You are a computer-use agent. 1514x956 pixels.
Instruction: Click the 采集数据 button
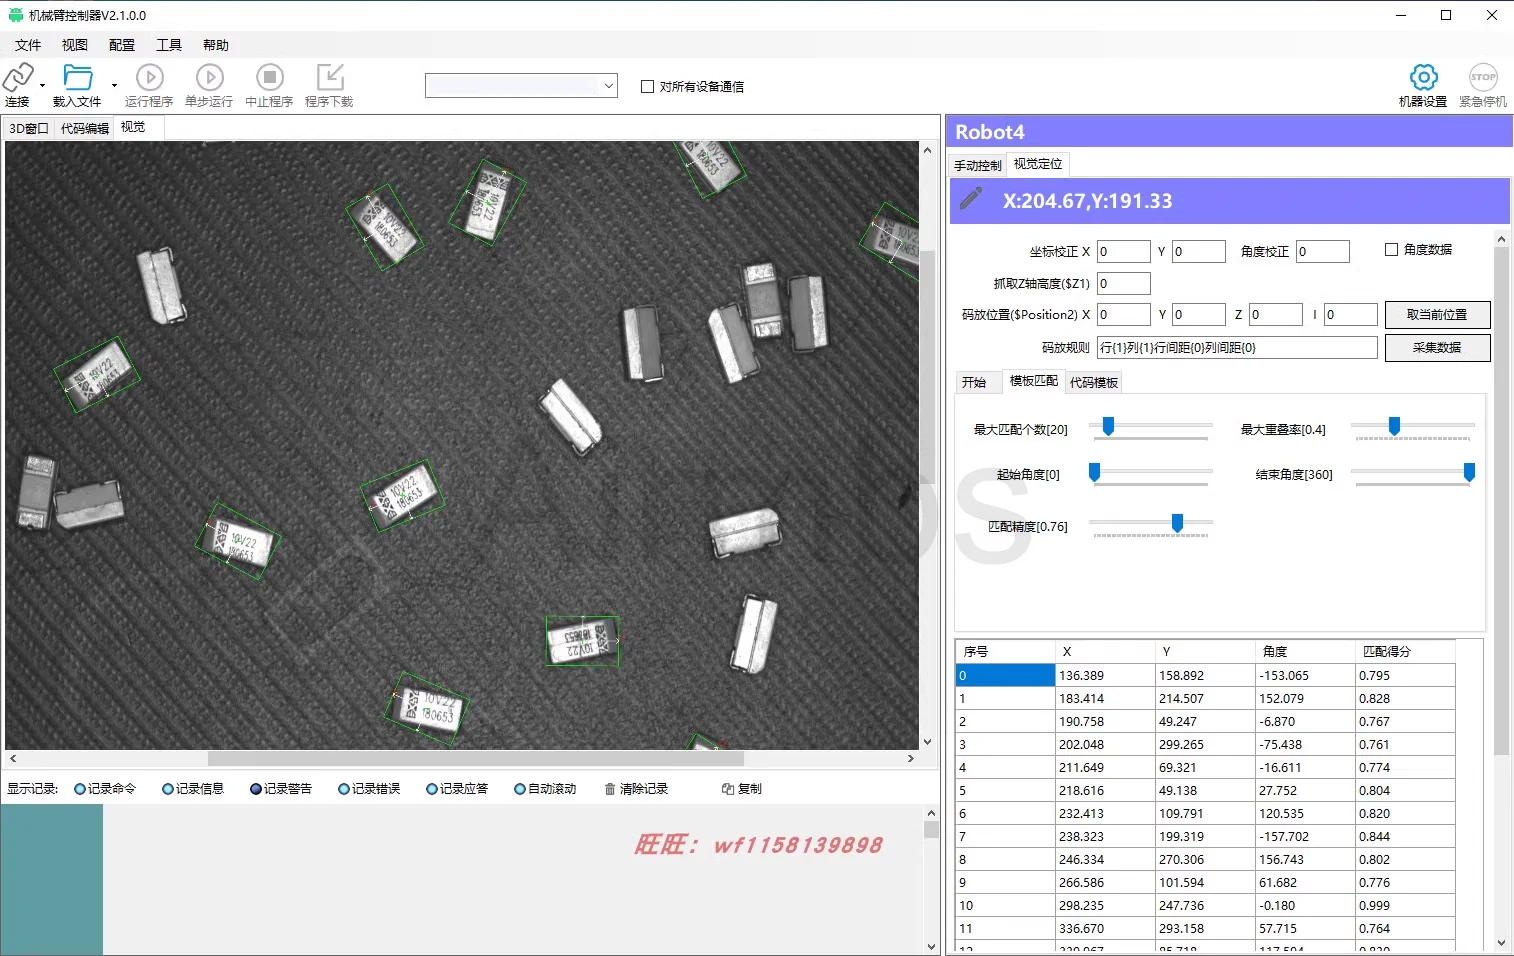point(1436,348)
